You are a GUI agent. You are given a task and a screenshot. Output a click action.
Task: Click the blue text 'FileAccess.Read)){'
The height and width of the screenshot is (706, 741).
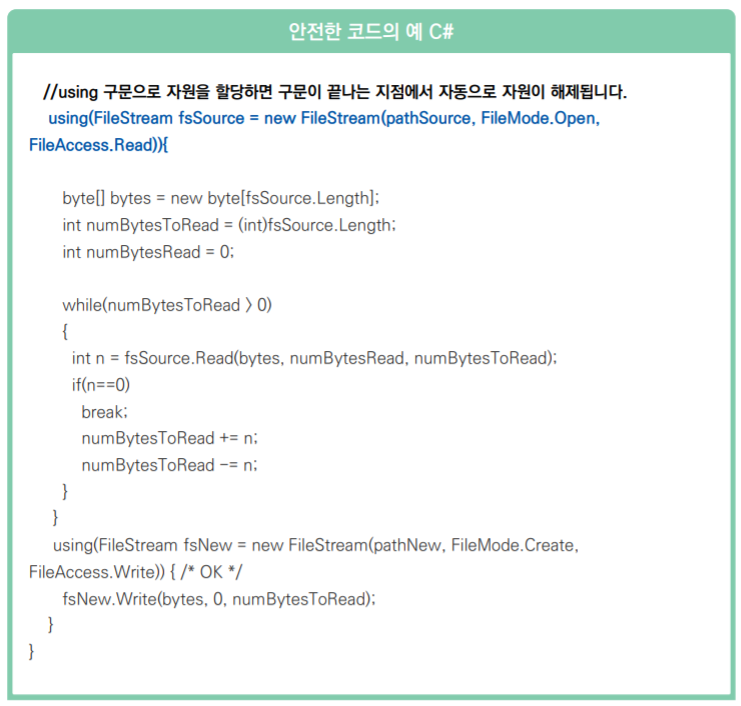click(98, 145)
